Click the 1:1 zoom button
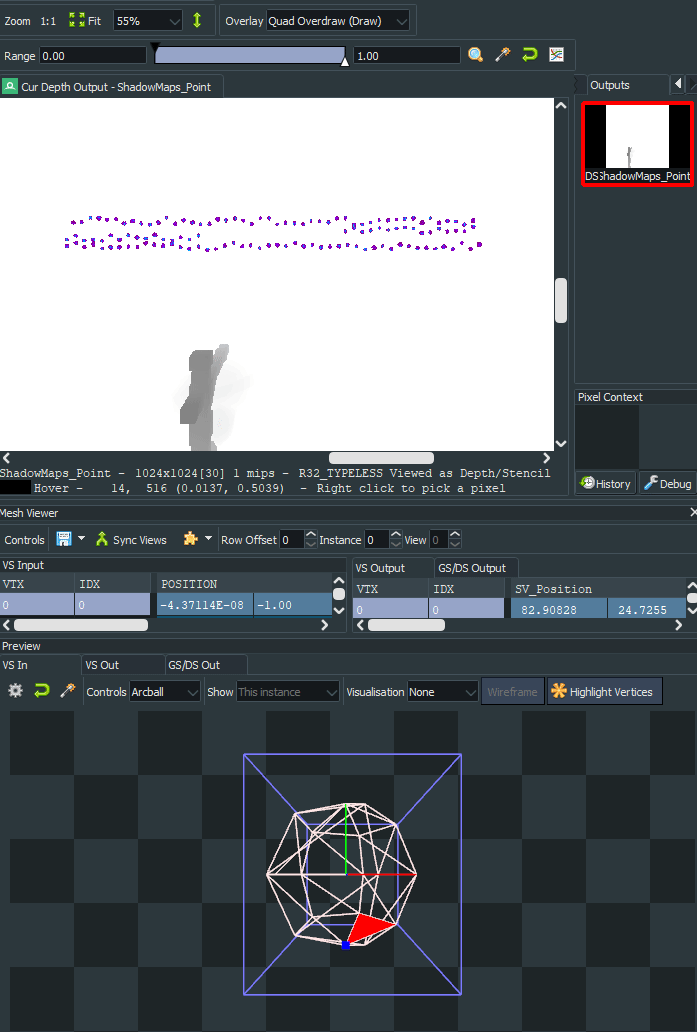This screenshot has width=697, height=1032. pyautogui.click(x=48, y=20)
